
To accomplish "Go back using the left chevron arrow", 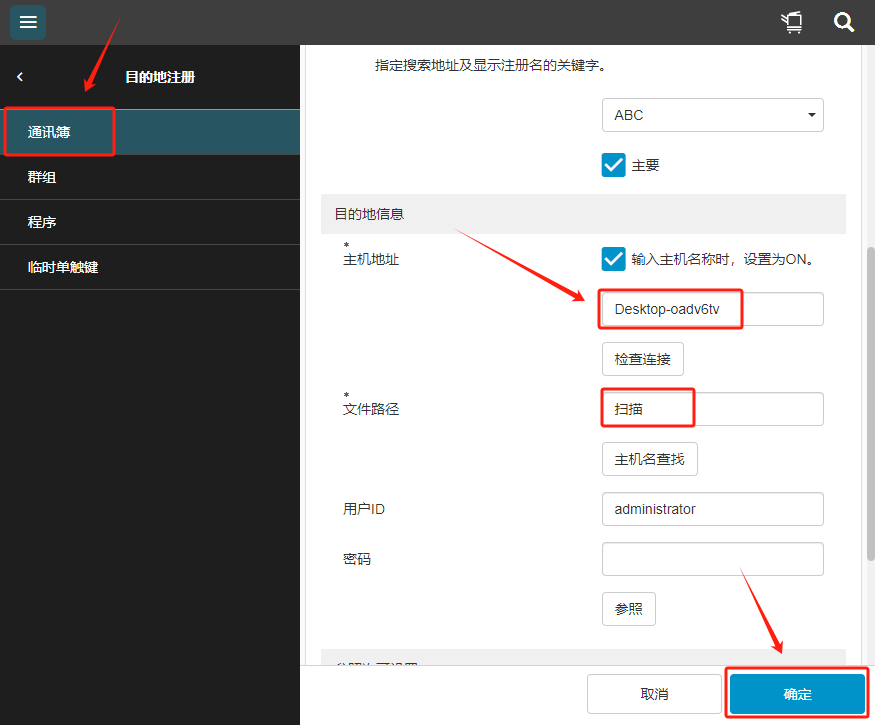I will 20,77.
